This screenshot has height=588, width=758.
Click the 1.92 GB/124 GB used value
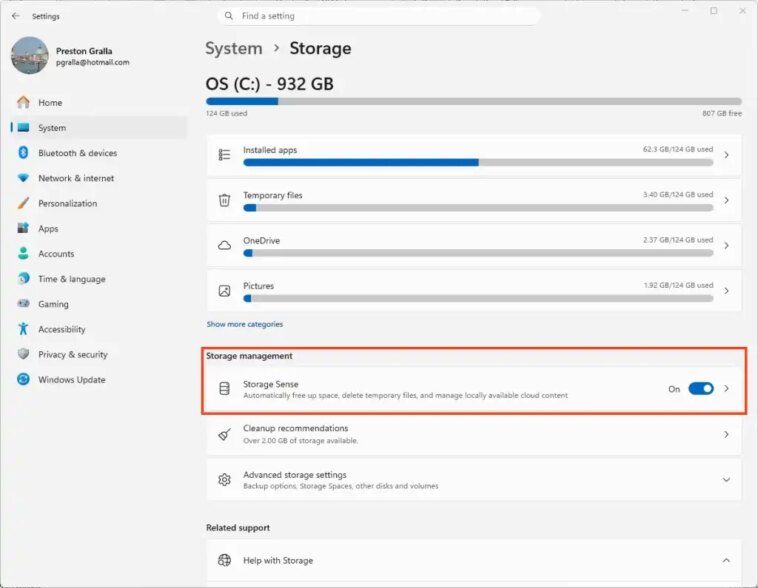(678, 285)
